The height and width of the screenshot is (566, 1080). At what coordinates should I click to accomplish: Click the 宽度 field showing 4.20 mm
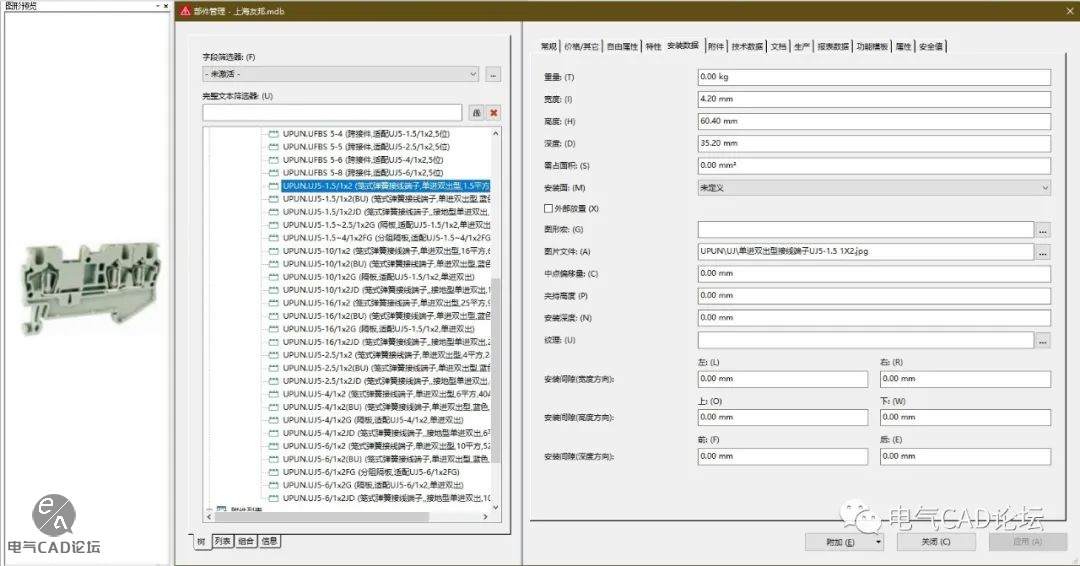pyautogui.click(x=873, y=100)
